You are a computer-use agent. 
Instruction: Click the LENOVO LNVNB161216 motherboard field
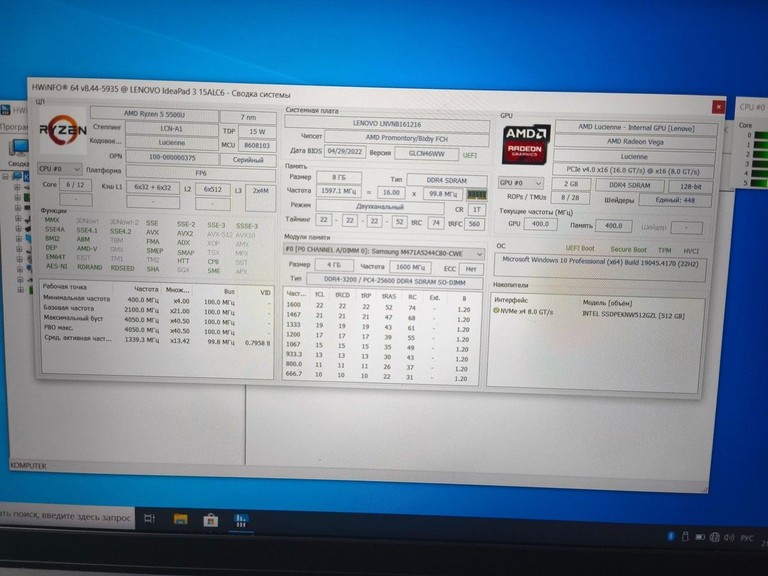tap(387, 124)
